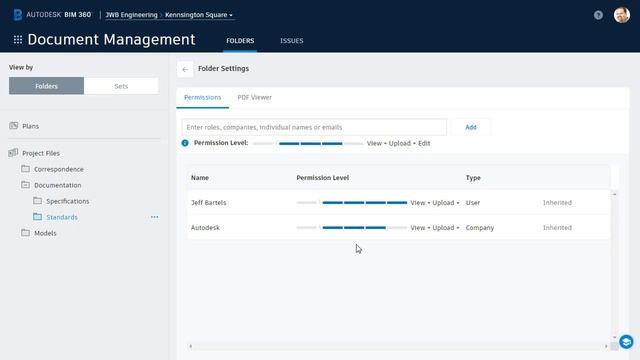Image resolution: width=640 pixels, height=360 pixels.
Task: Click the BIM 360 logo icon
Action: (18, 15)
